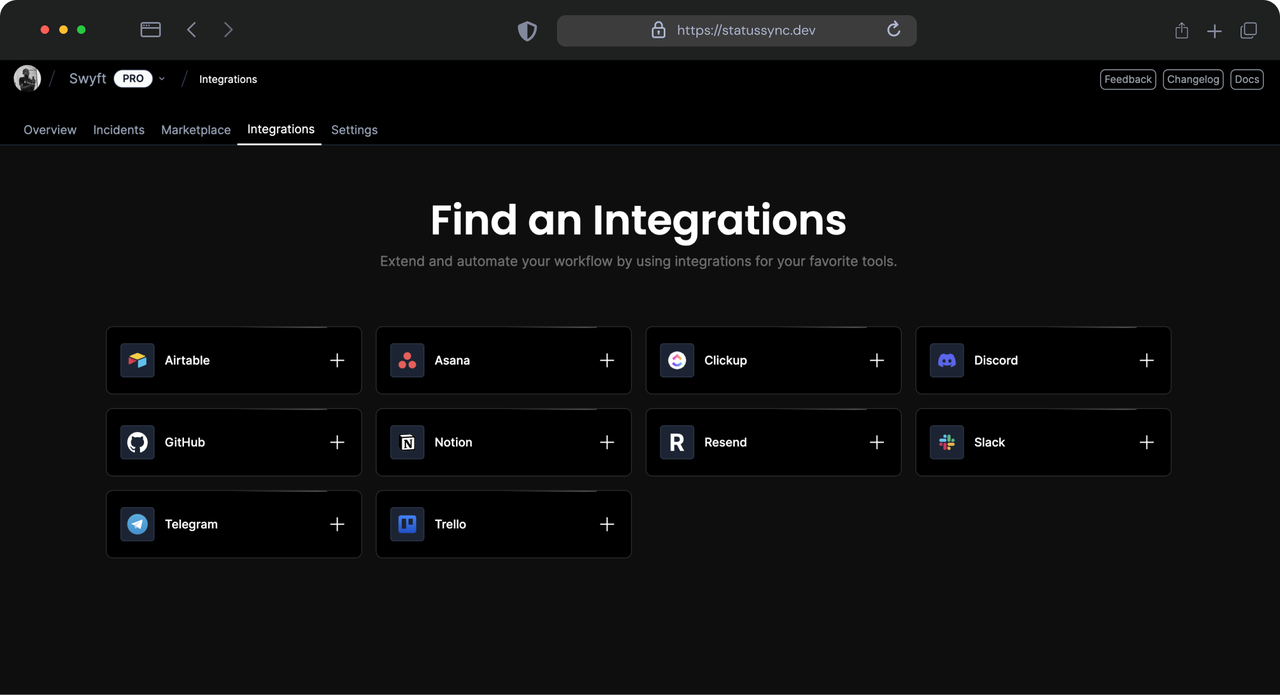Click the Airtable card label
The image size is (1280, 695).
point(187,360)
